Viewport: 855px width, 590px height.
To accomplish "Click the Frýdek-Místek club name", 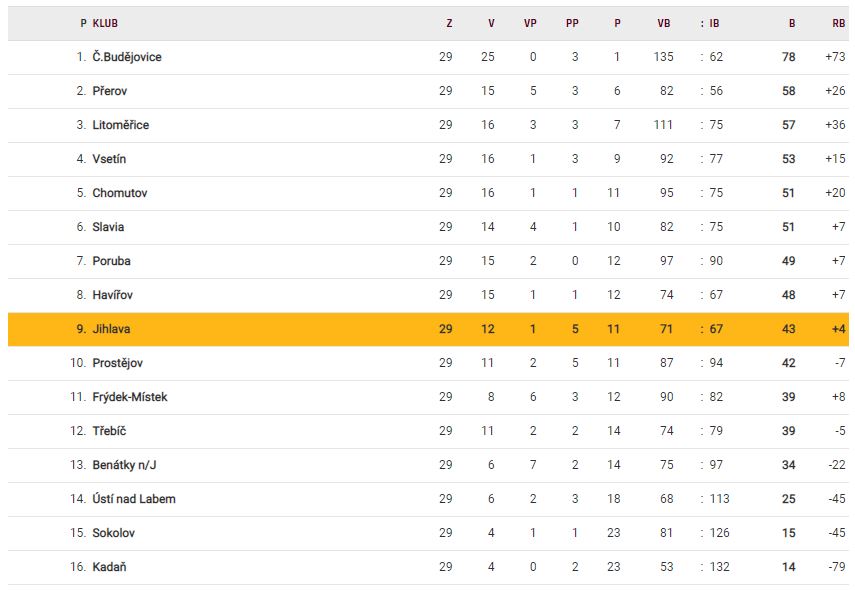I will (130, 397).
